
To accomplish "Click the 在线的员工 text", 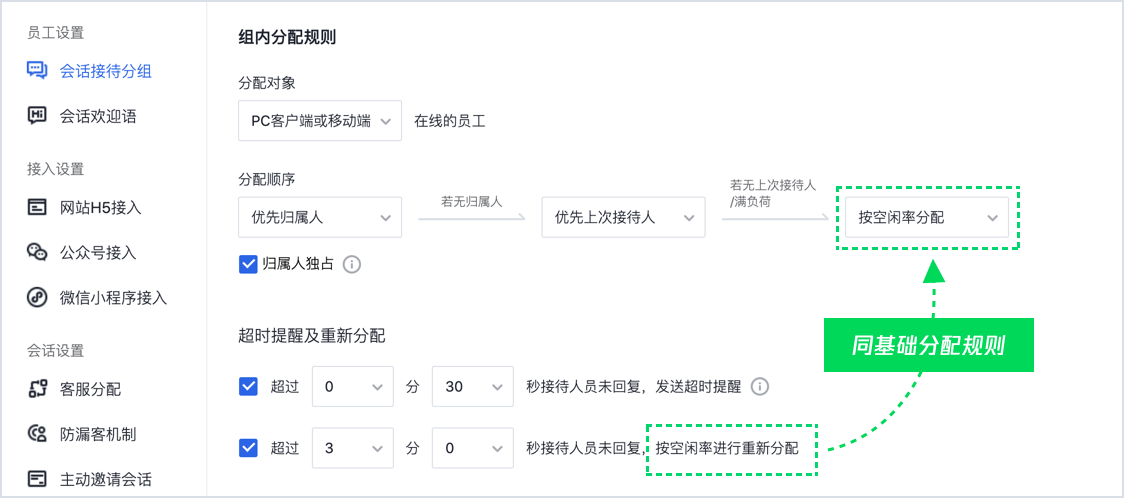I will click(450, 120).
